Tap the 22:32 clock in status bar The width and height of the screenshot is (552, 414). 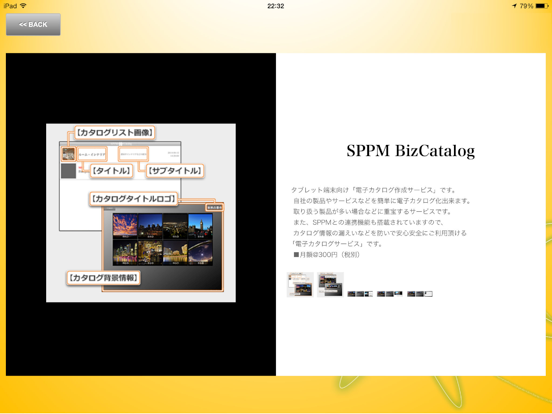pyautogui.click(x=276, y=6)
